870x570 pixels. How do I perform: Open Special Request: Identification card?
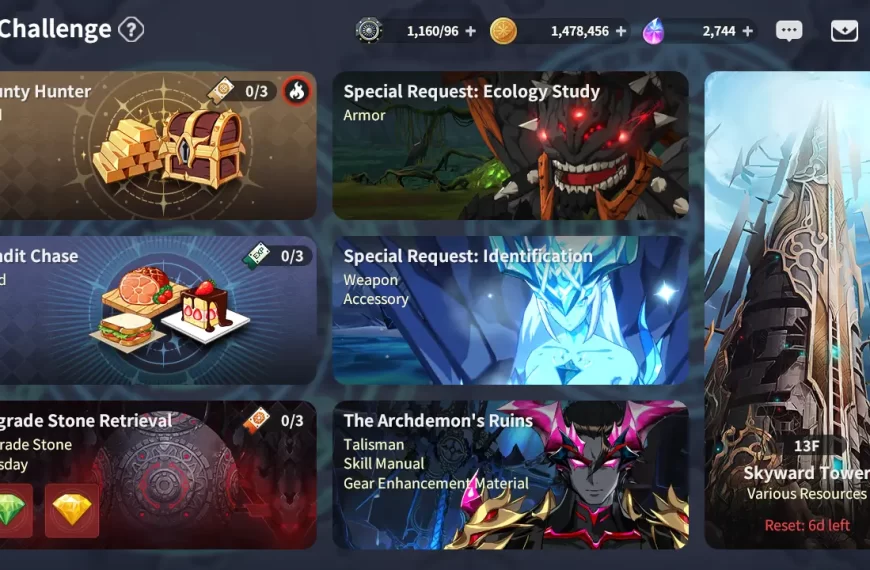(x=510, y=310)
